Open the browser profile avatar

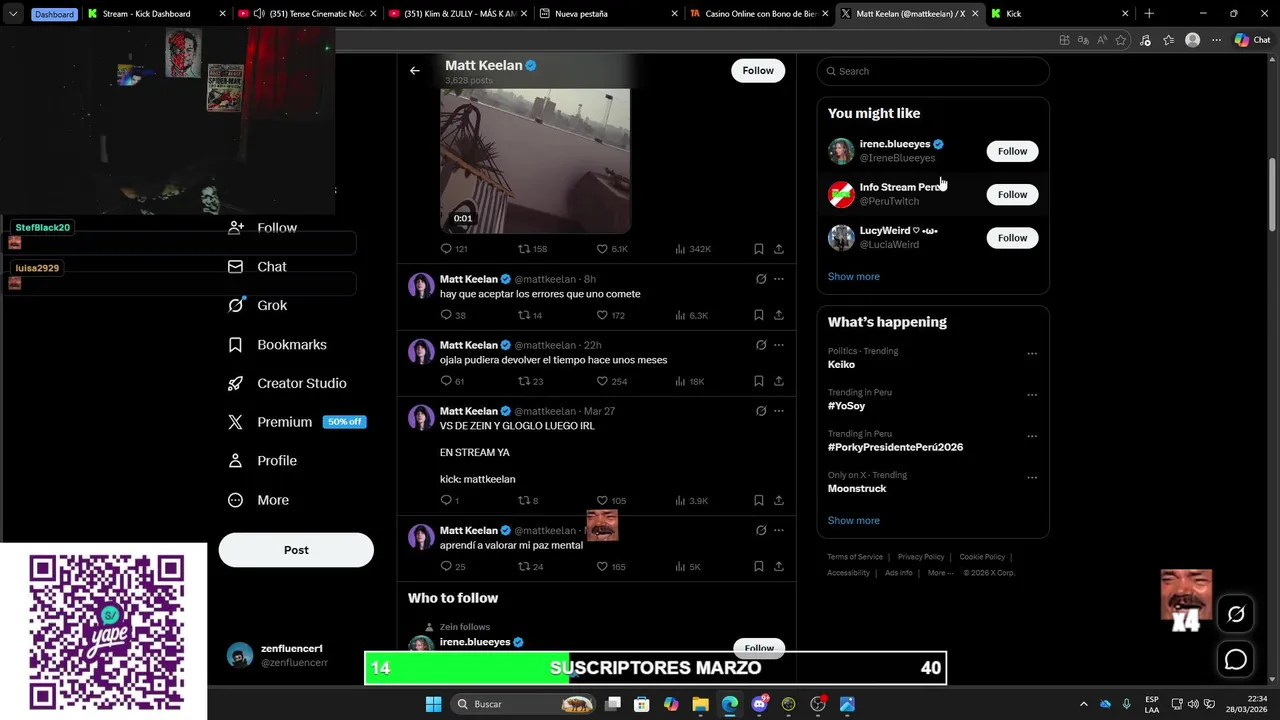[x=1192, y=40]
